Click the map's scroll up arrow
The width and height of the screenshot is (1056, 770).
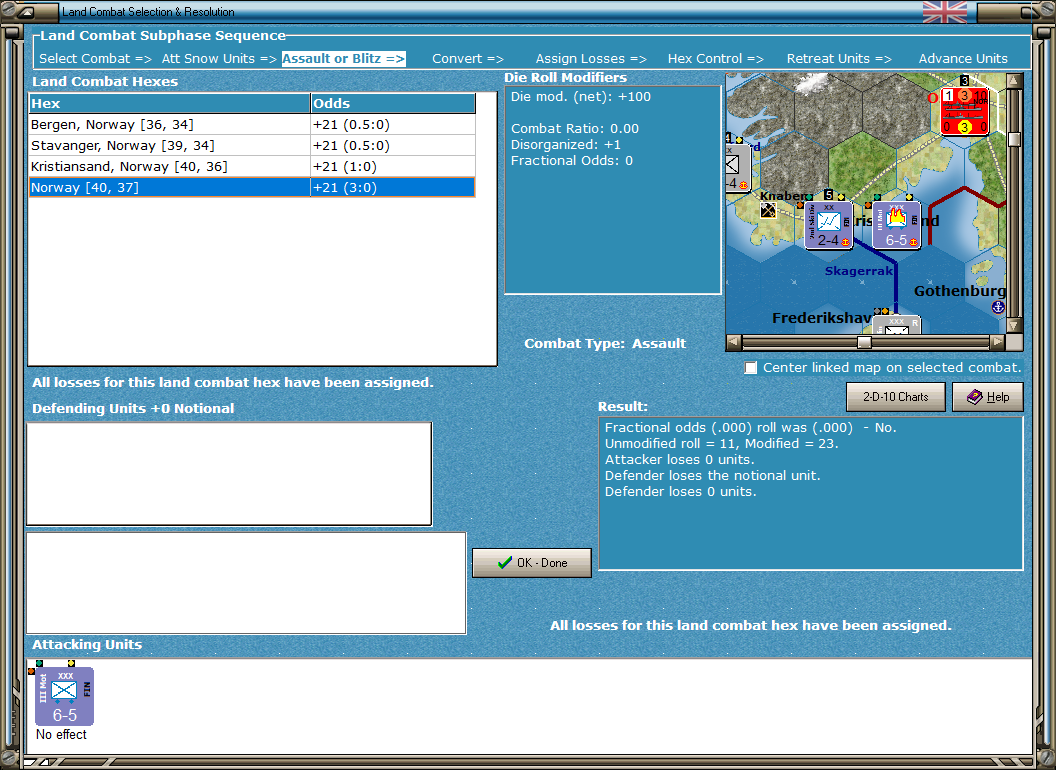pos(1014,81)
